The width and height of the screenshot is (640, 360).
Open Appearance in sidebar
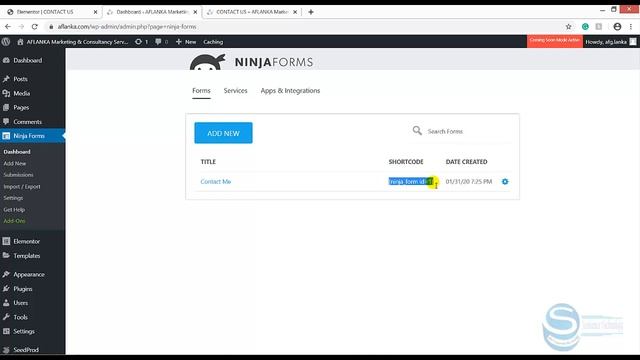coord(29,274)
